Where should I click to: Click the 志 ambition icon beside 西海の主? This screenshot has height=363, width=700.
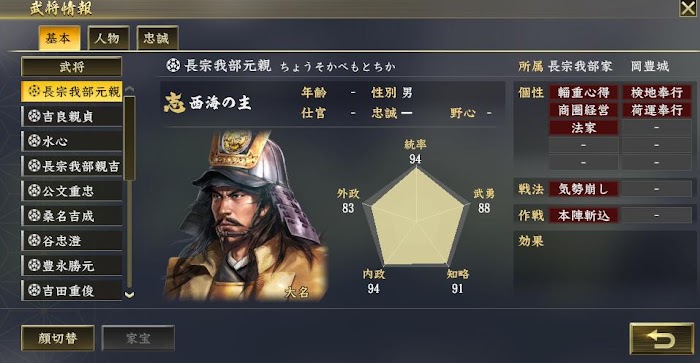(175, 103)
